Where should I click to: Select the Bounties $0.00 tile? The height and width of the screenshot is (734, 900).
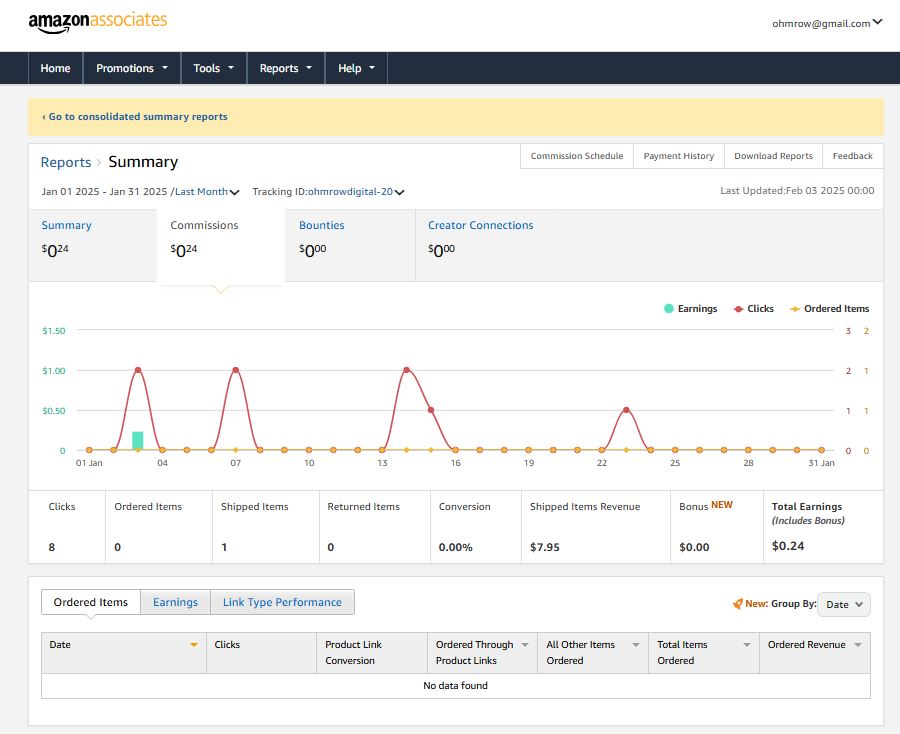[x=350, y=245]
